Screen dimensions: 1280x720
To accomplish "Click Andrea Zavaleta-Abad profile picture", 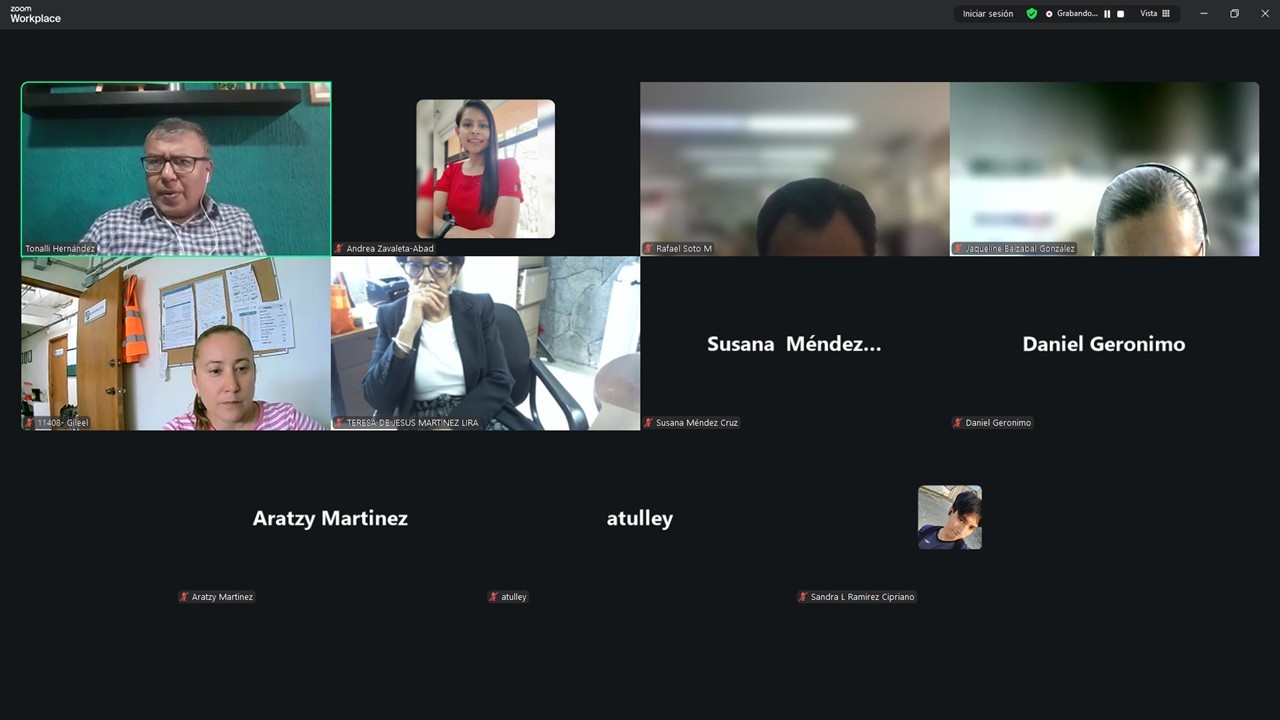I will (x=485, y=168).
